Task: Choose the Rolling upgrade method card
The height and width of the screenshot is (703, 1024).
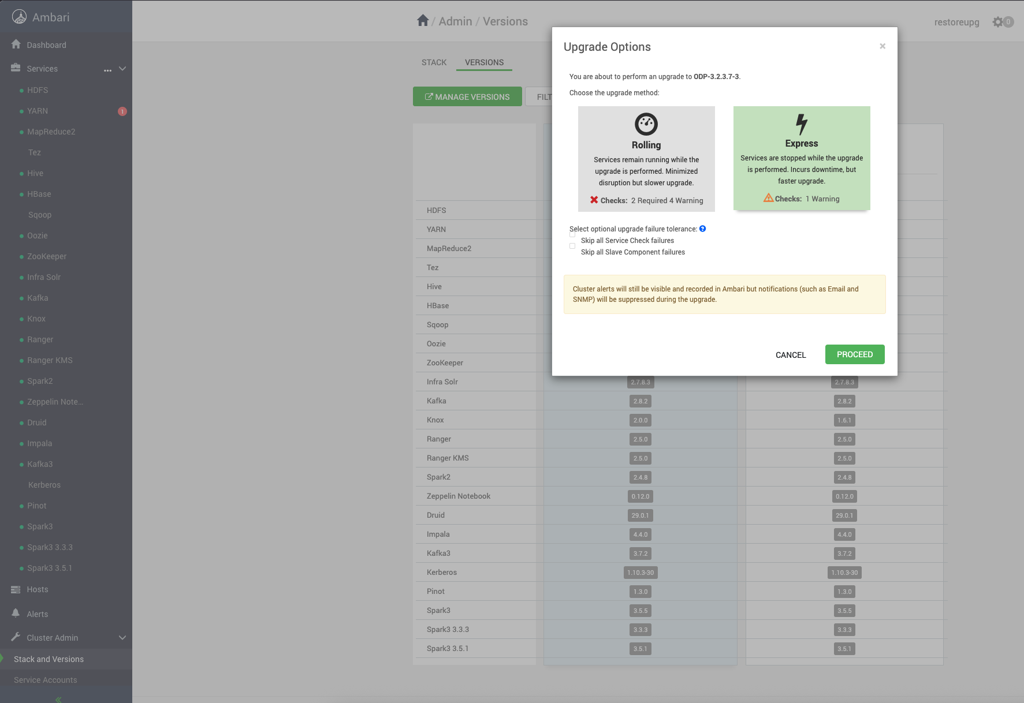Action: pyautogui.click(x=646, y=159)
